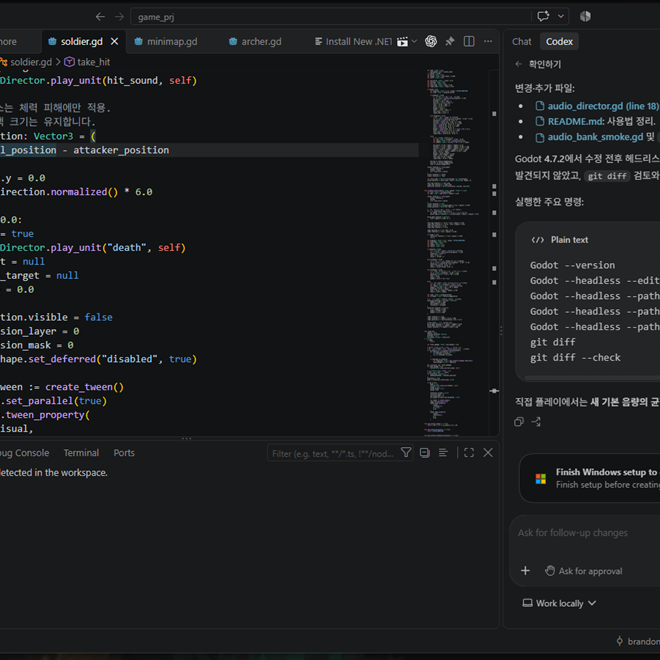Switch to the Terminal panel tab
660x660 pixels.
coord(81,453)
